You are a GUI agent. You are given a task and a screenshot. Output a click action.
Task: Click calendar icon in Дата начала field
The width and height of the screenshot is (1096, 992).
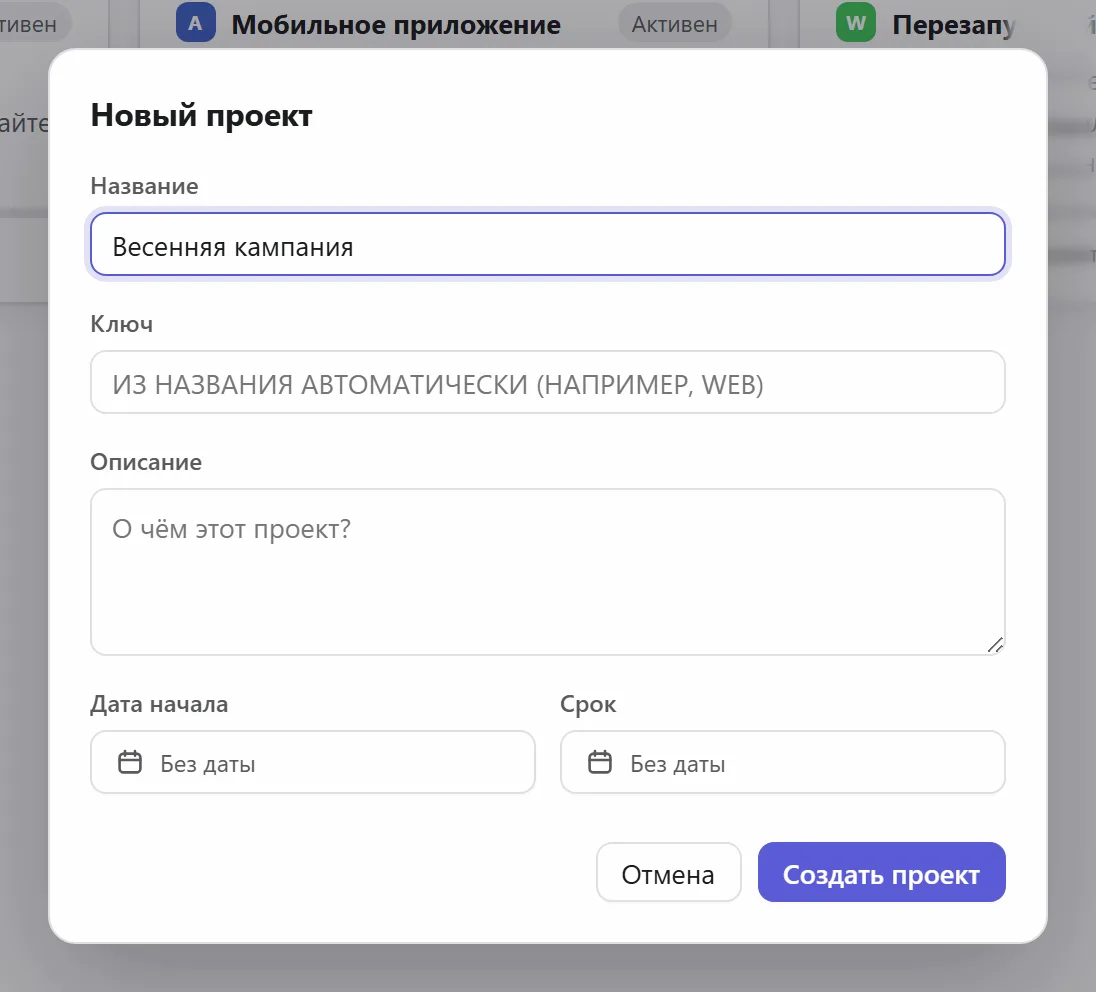pyautogui.click(x=130, y=762)
